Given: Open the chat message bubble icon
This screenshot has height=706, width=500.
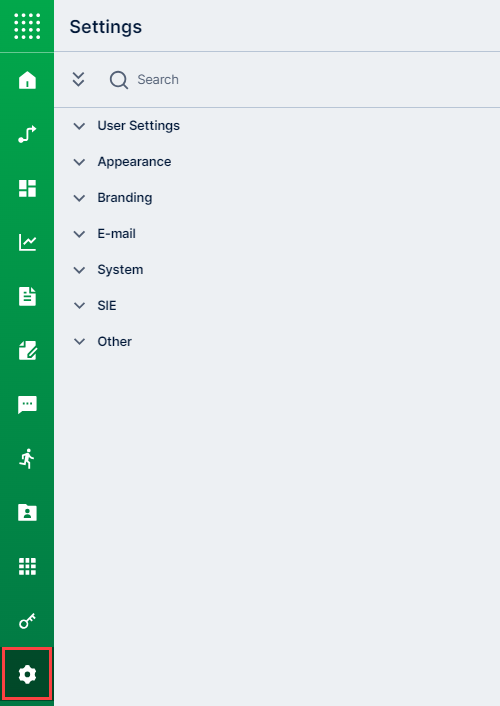Looking at the screenshot, I should point(27,404).
